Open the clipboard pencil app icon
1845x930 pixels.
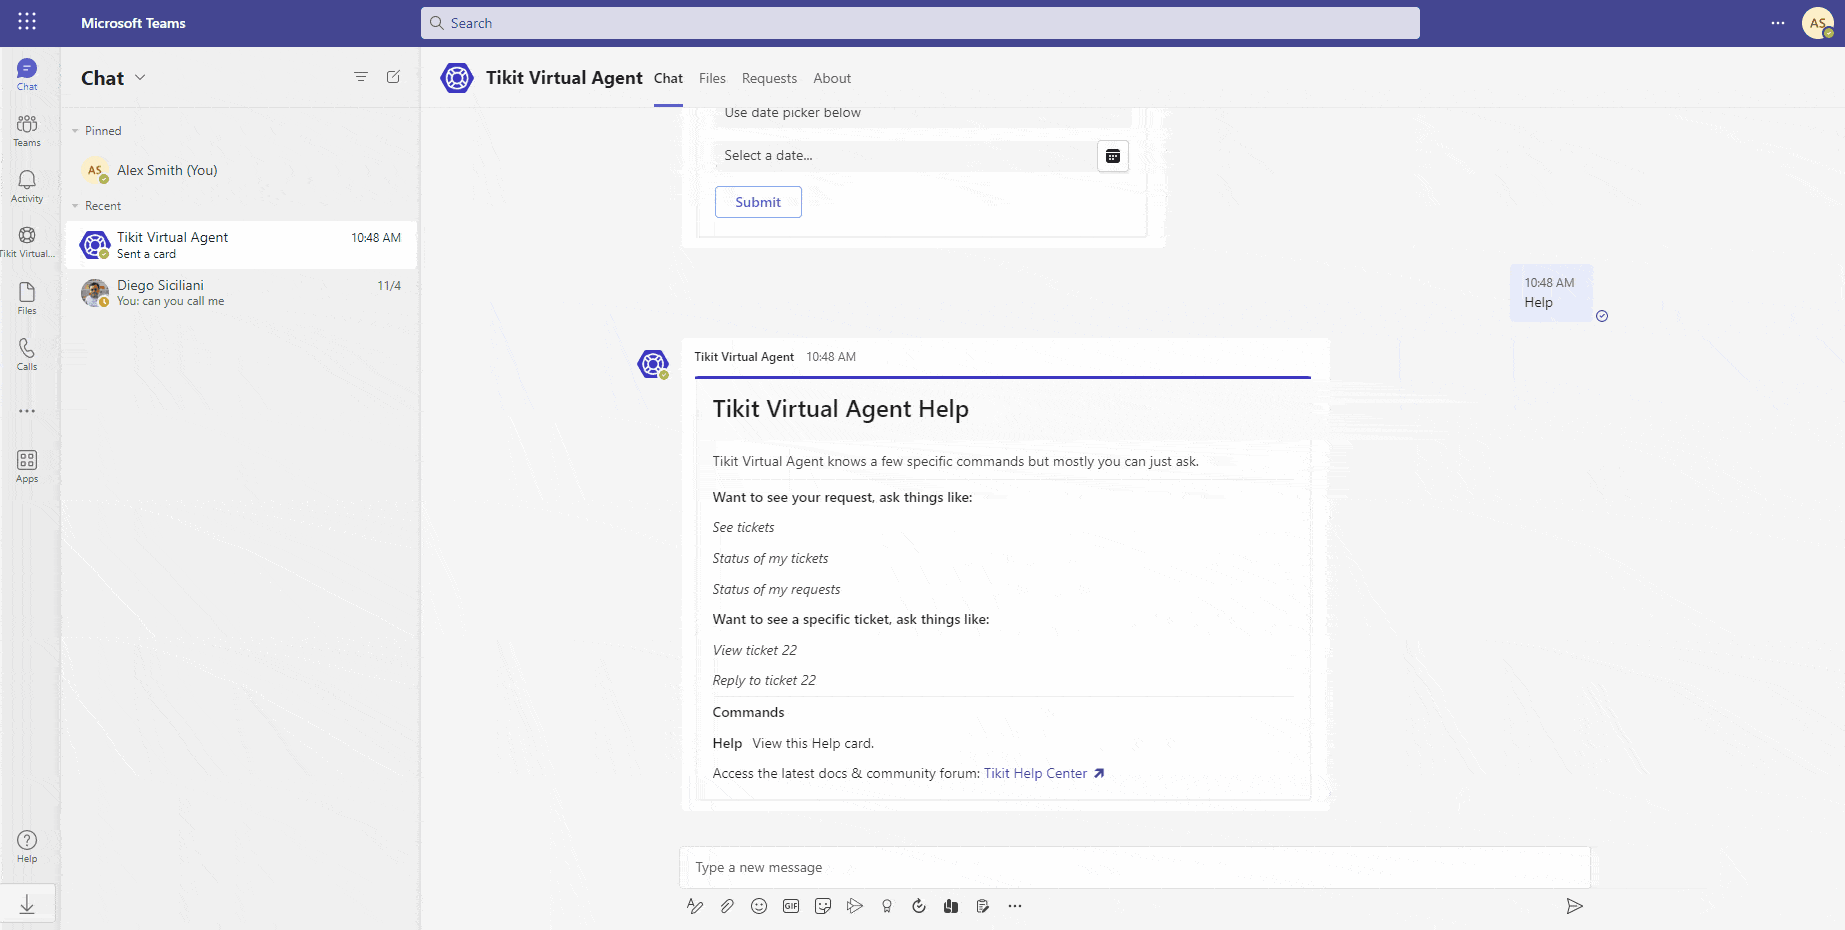pos(983,906)
